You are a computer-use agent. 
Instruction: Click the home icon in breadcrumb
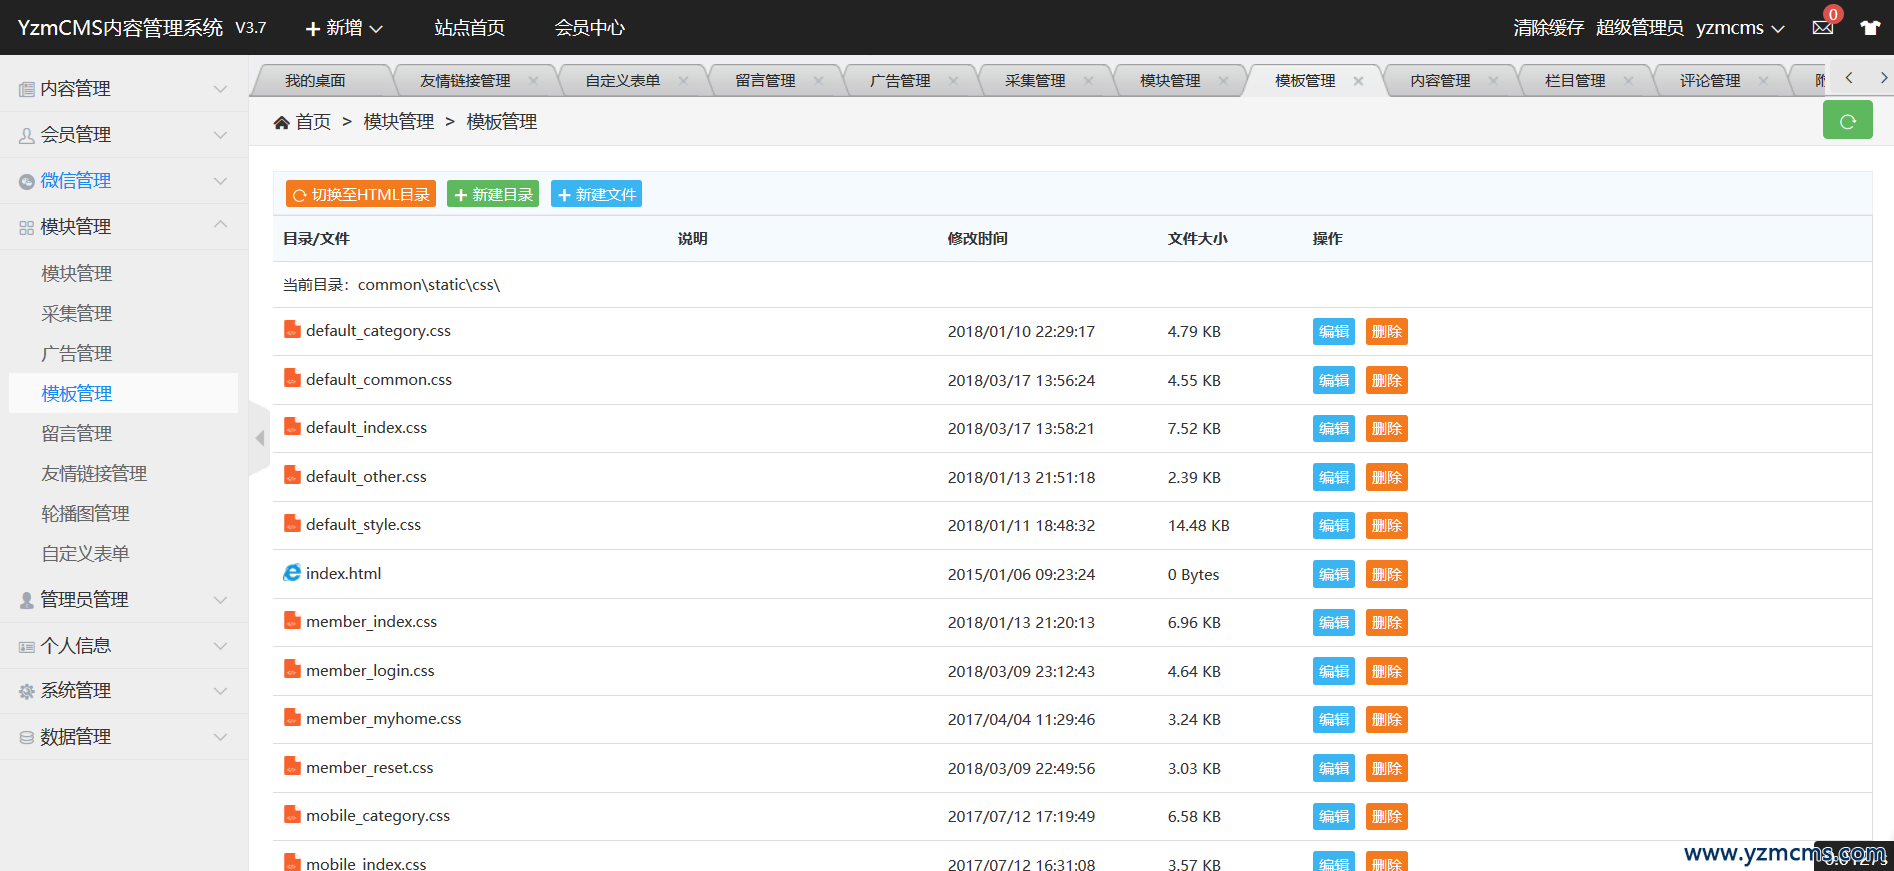pos(282,122)
